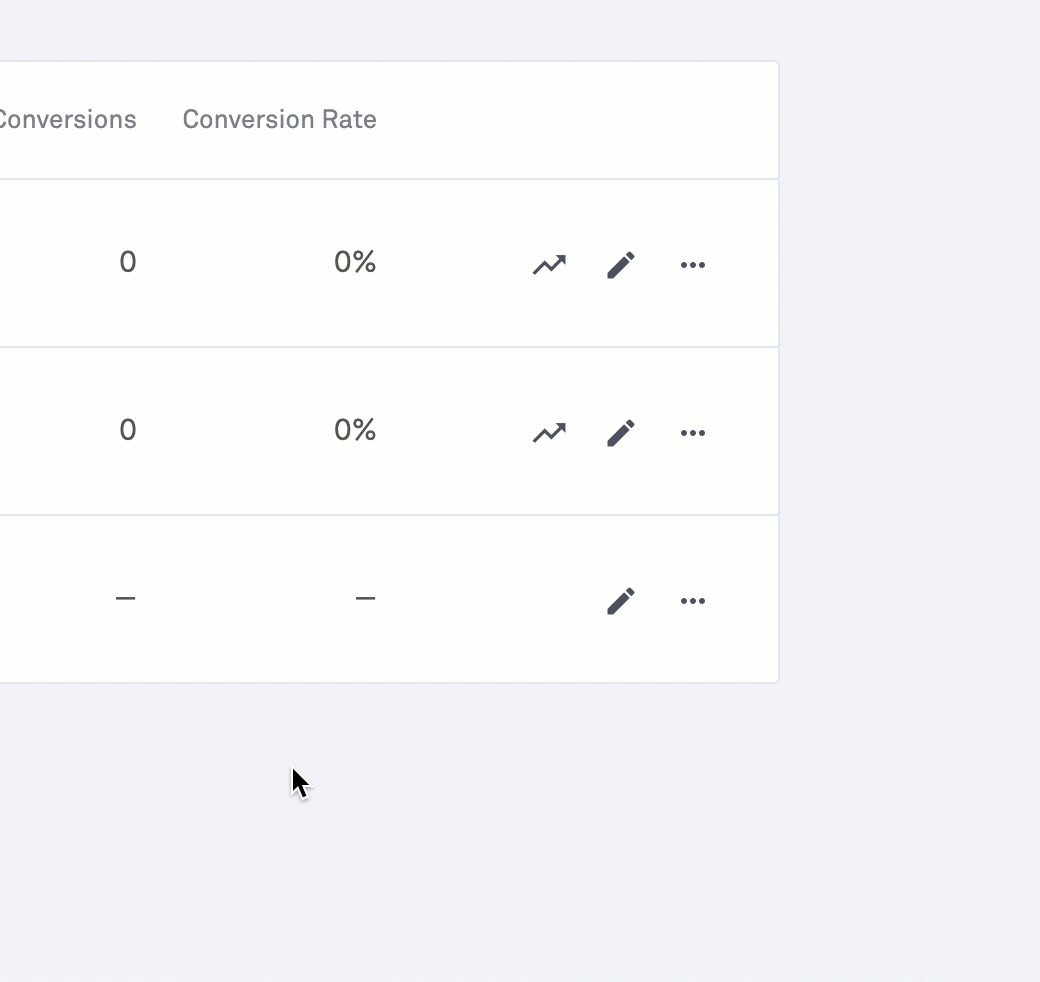Click third row conversion rate dash placeholder

coord(365,598)
